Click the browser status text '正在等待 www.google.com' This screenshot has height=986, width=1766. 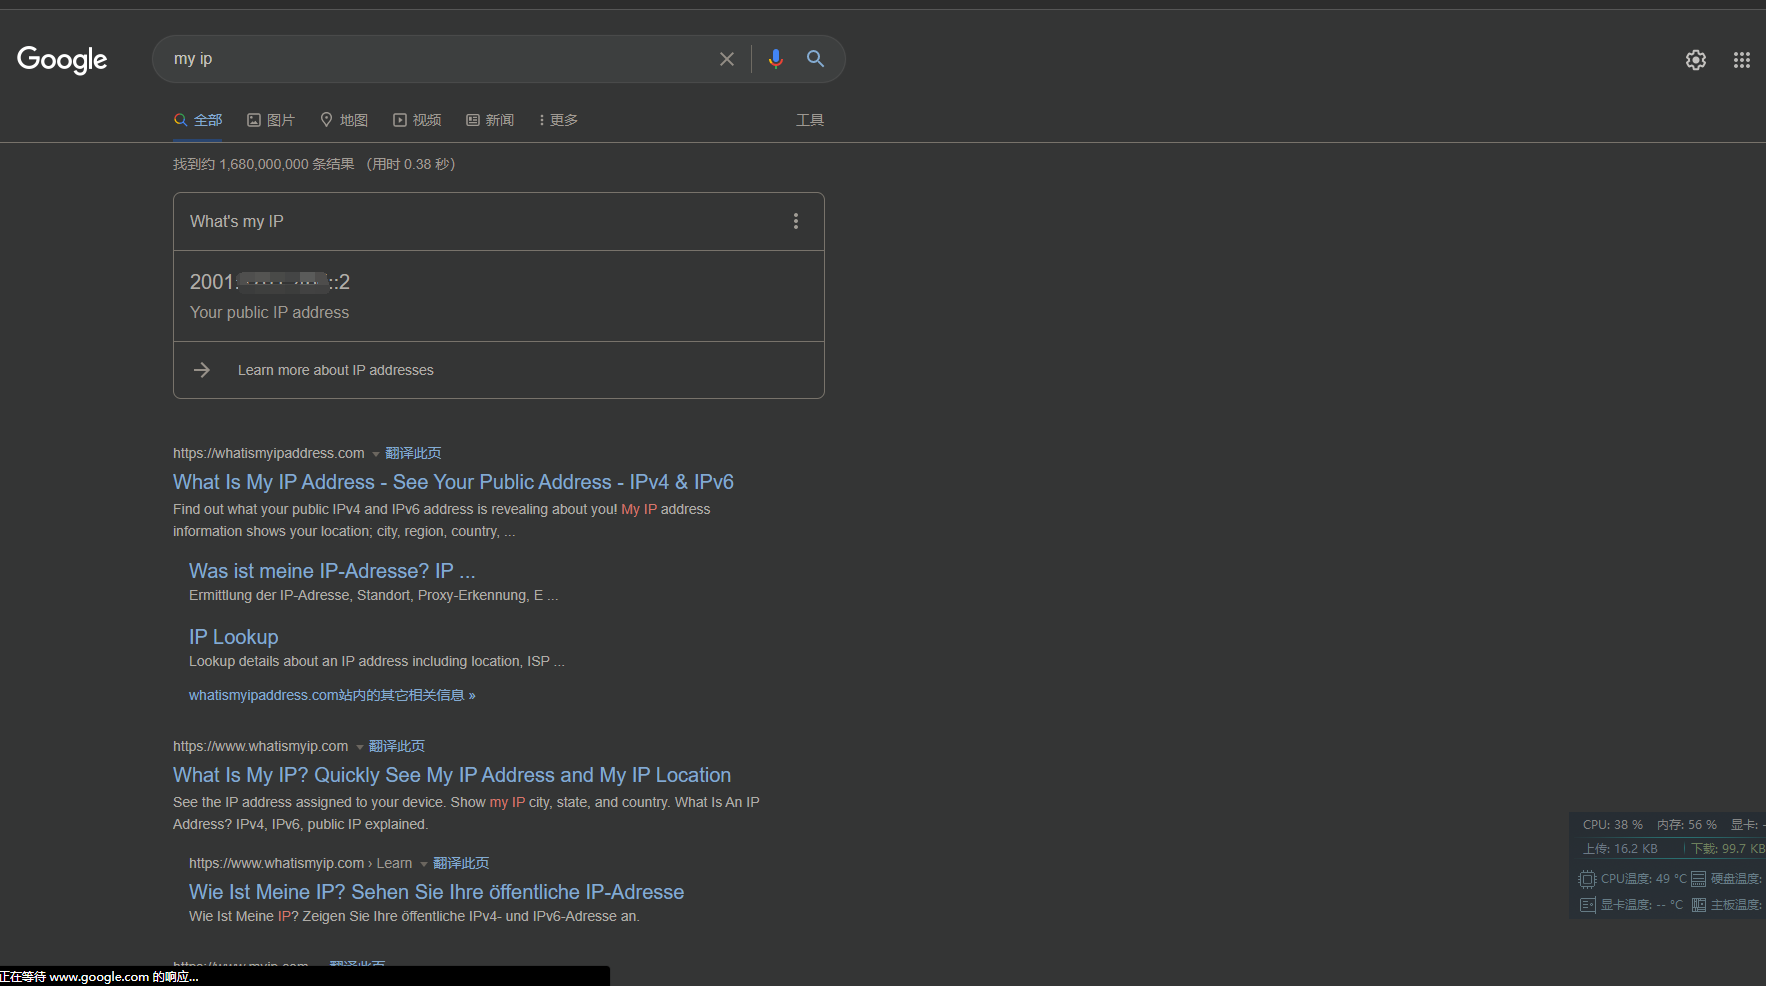(99, 977)
